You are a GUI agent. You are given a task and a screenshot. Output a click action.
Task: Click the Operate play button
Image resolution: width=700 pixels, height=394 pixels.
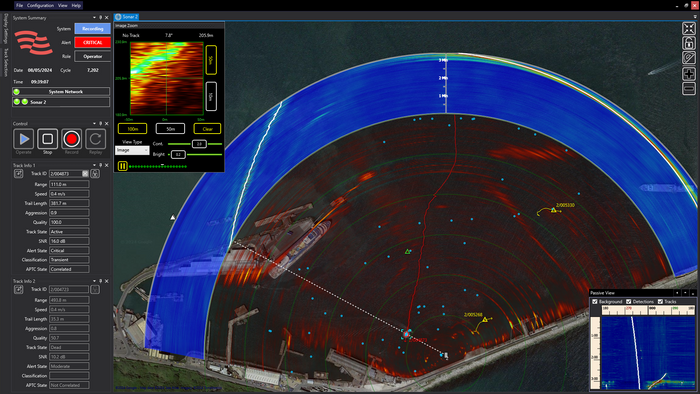click(24, 139)
